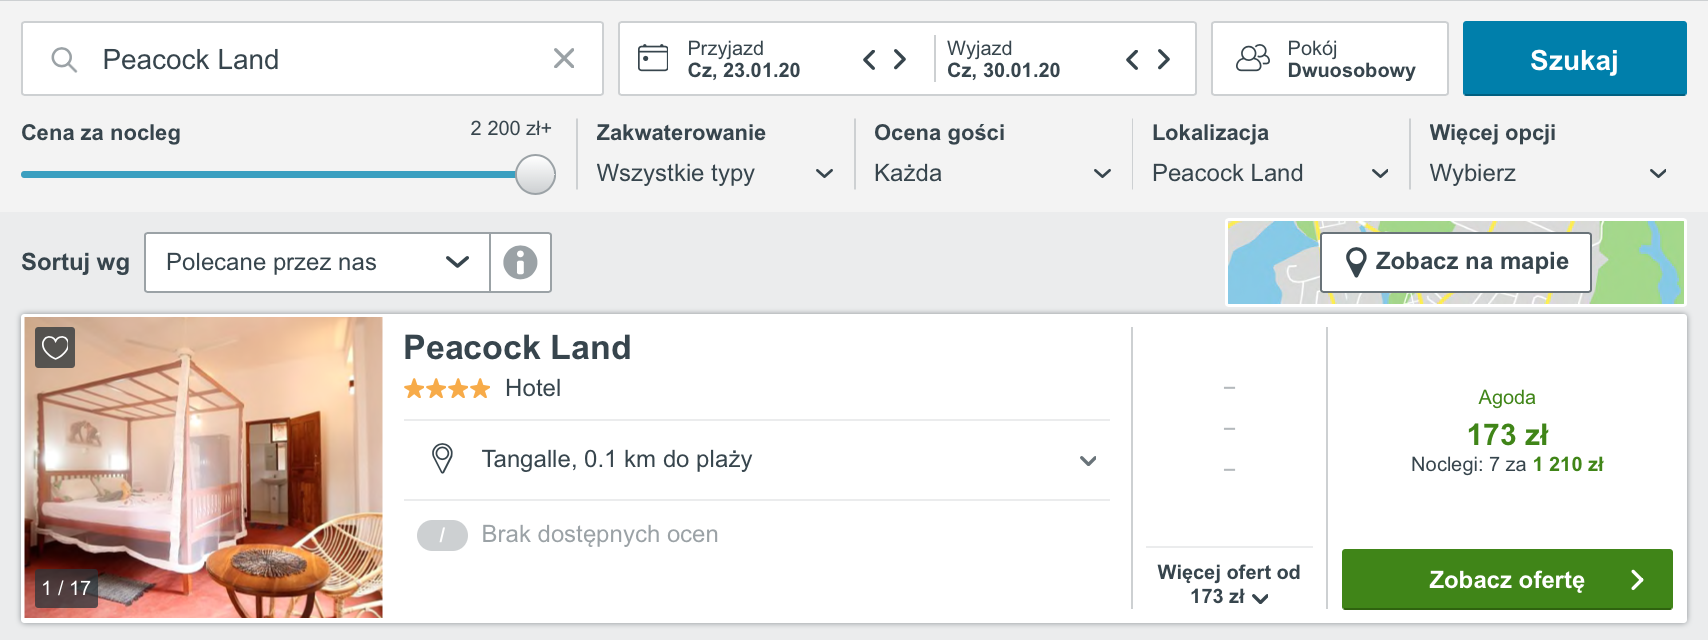This screenshot has height=640, width=1708.
Task: Open the room type guests selector
Action: pos(1330,59)
